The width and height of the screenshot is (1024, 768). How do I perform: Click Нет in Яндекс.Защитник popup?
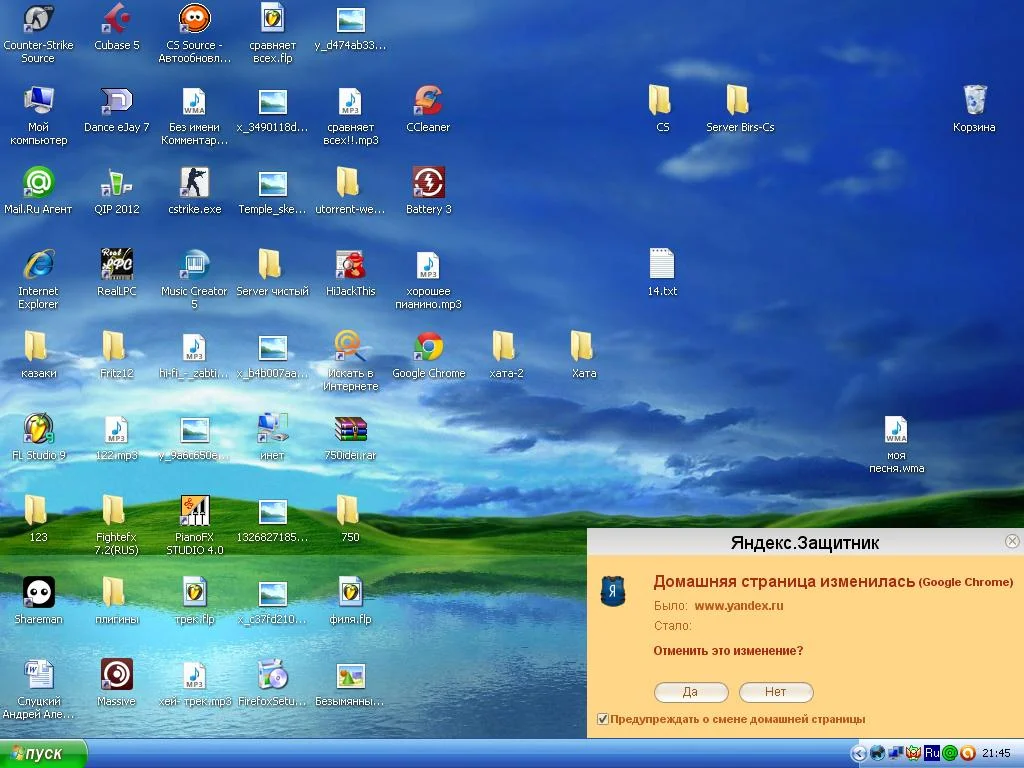[776, 692]
